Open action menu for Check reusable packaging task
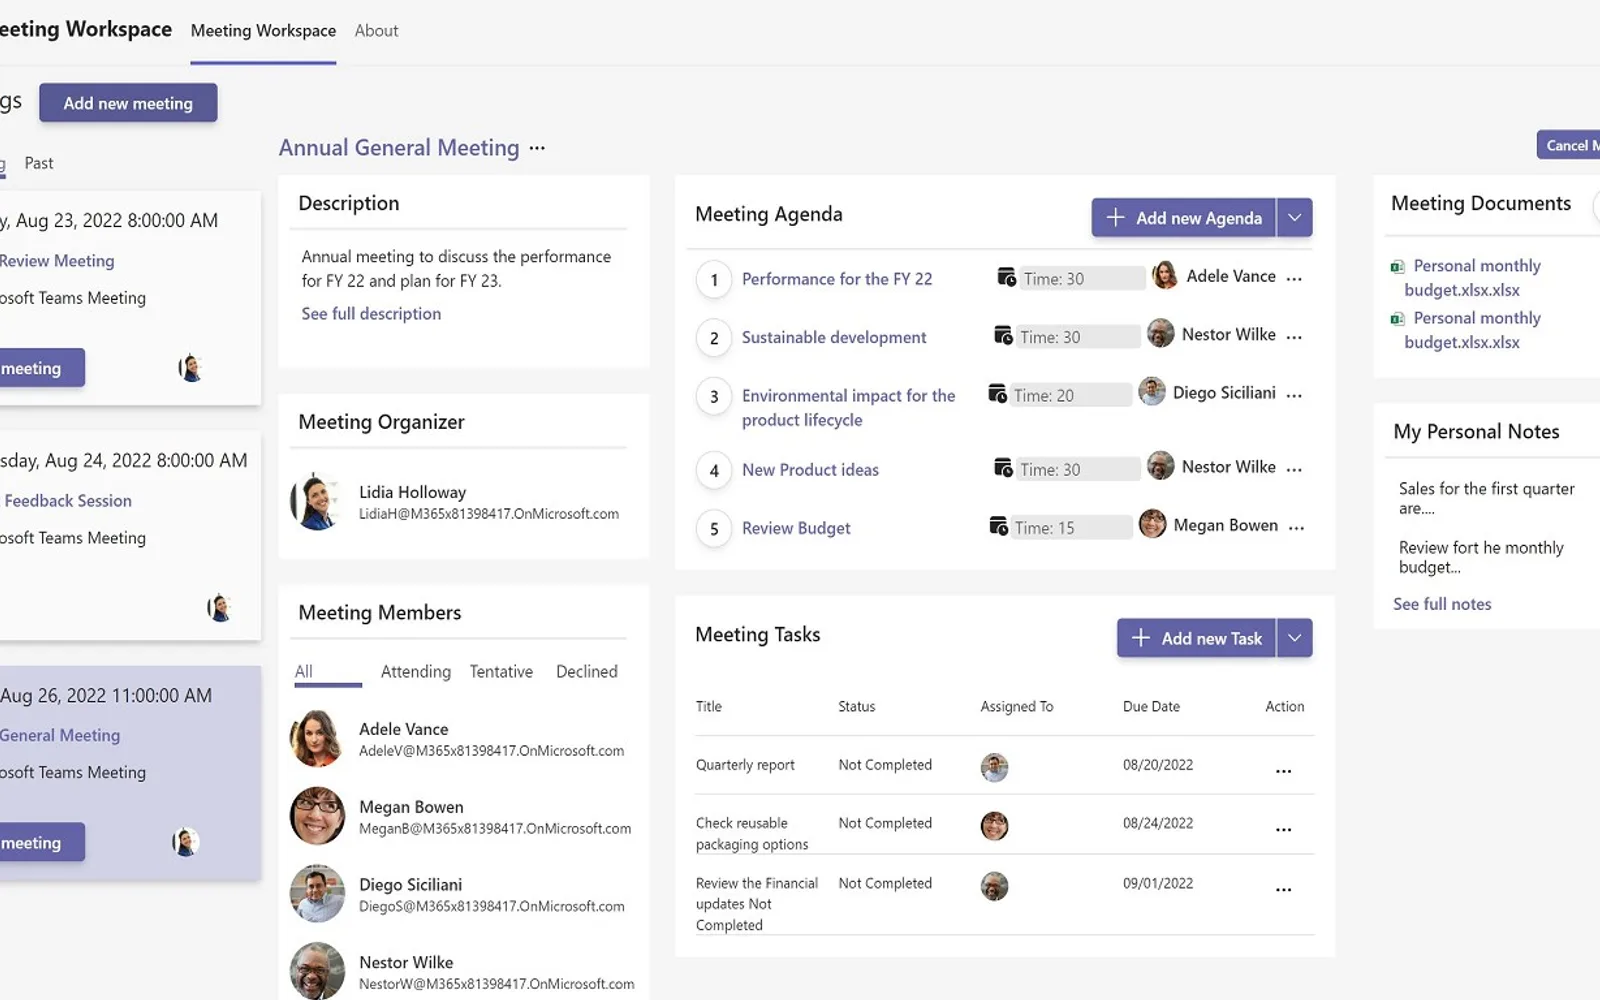 (1283, 829)
